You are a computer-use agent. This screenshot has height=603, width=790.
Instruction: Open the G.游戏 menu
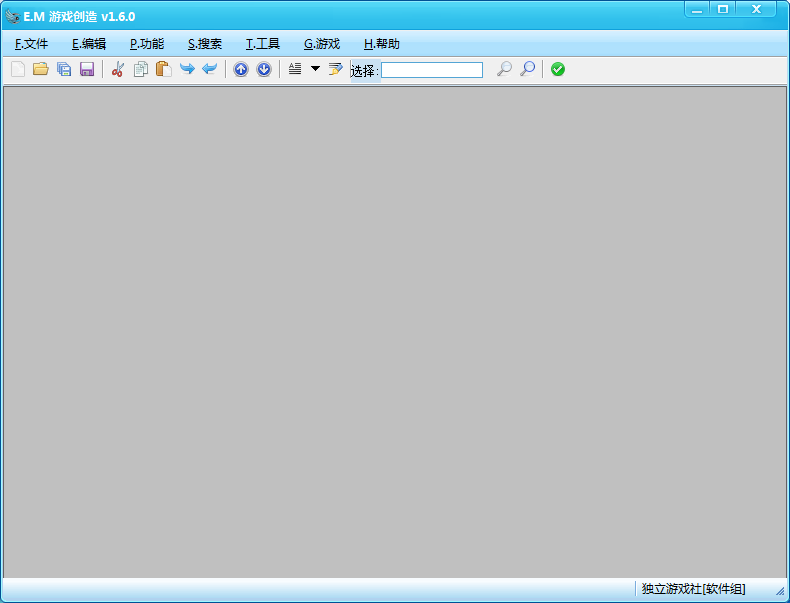[322, 44]
